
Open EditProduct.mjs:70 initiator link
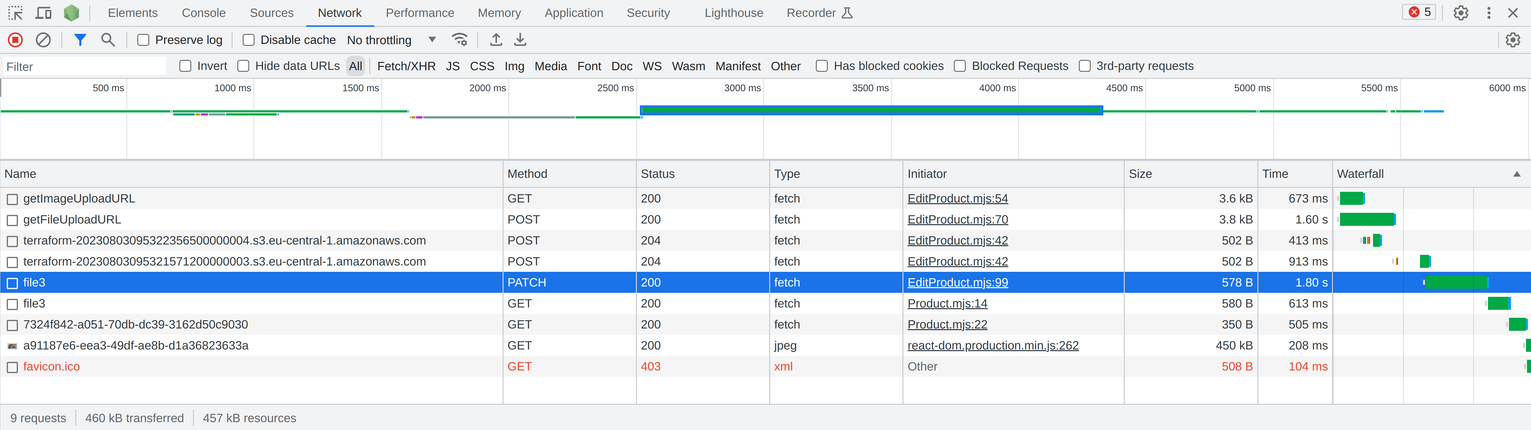[x=957, y=220]
